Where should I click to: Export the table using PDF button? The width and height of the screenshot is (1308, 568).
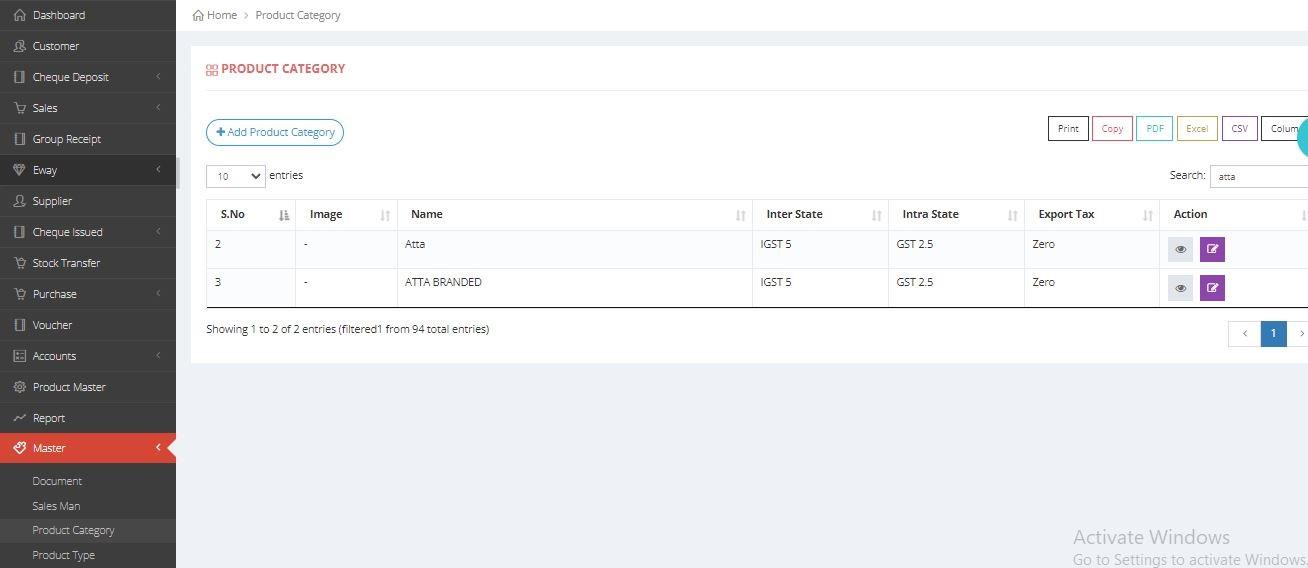[1154, 129]
